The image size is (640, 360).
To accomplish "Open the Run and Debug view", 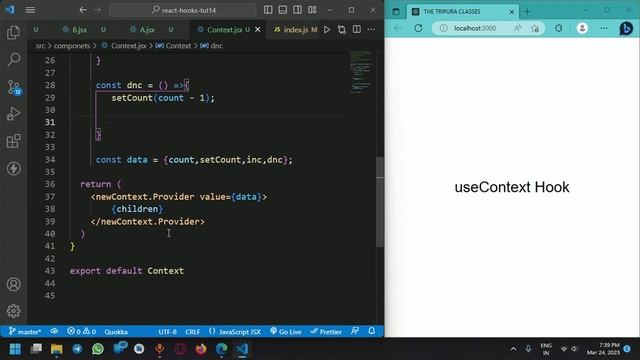I will pos(13,114).
